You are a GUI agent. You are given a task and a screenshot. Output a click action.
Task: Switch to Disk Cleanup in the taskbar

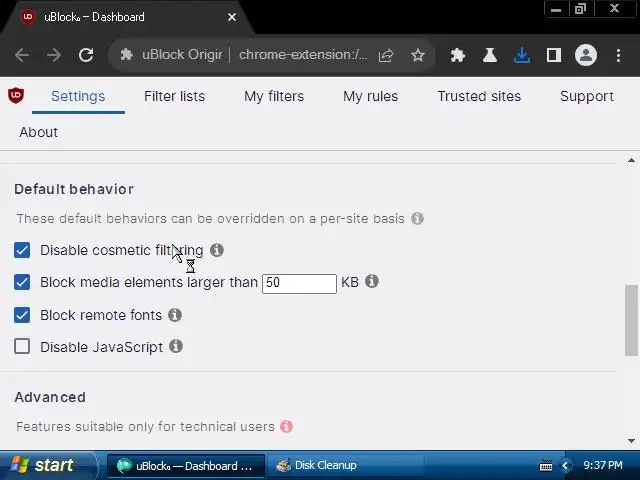pos(345,465)
